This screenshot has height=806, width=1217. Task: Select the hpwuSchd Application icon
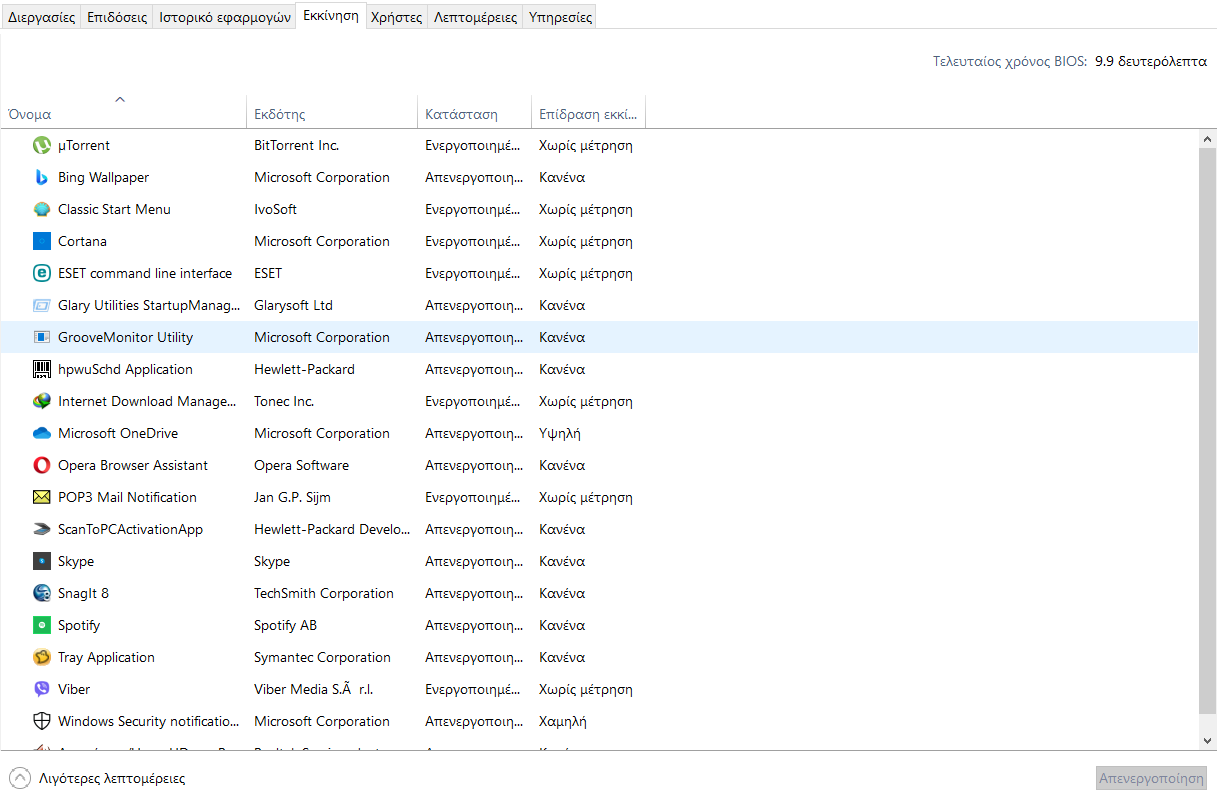coord(42,369)
